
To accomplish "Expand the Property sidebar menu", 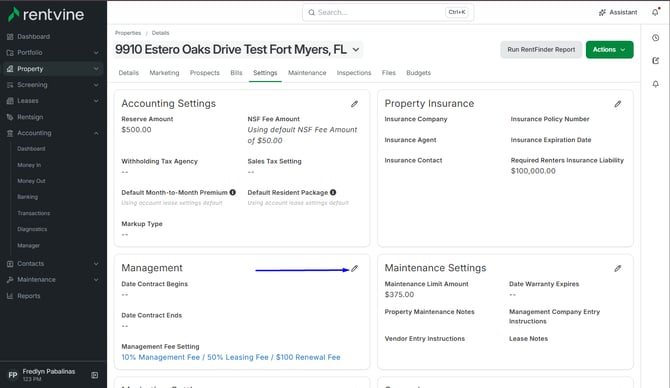I will [53, 69].
